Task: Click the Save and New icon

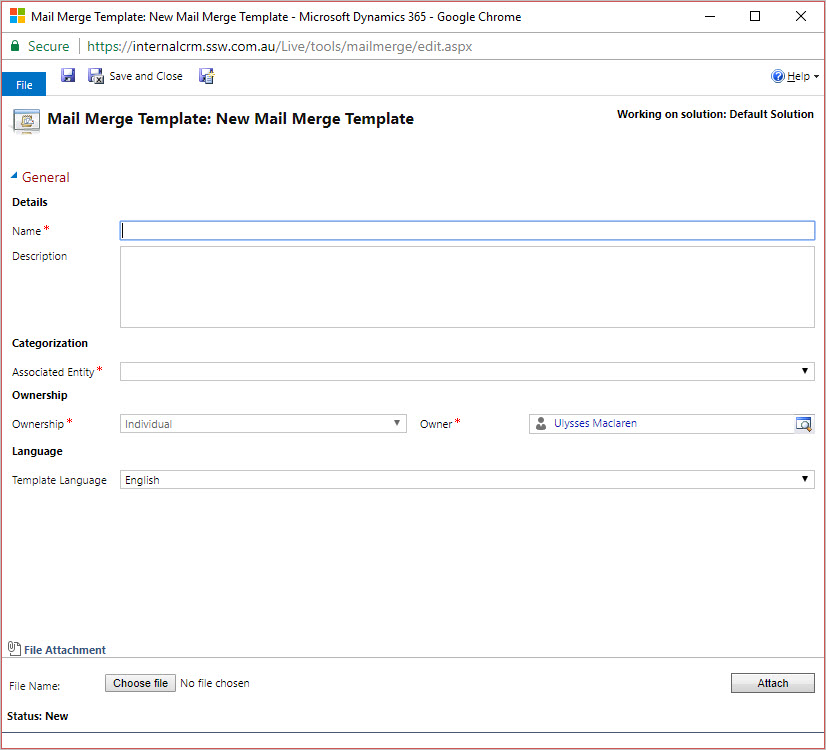Action: click(206, 76)
